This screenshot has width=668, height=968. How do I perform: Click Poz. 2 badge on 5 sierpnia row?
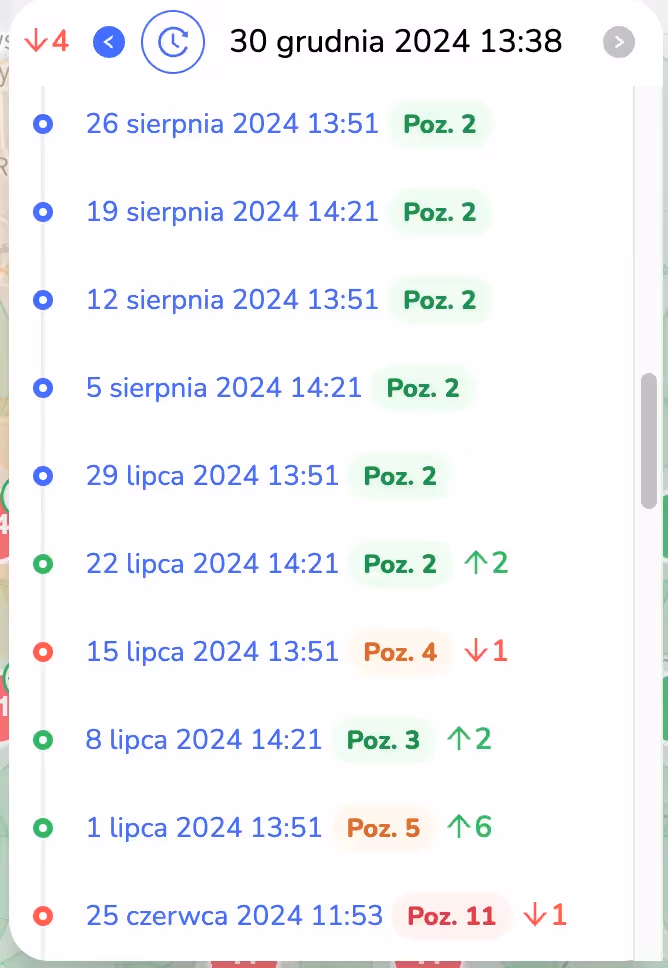click(x=423, y=388)
